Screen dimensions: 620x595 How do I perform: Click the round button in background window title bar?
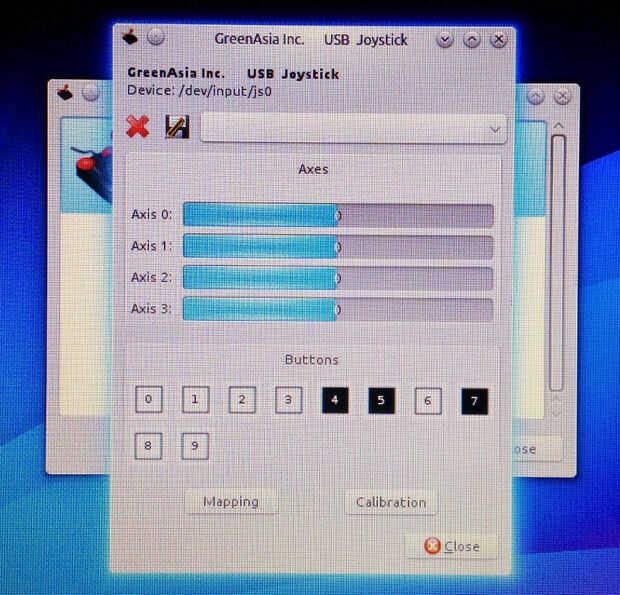[x=91, y=93]
